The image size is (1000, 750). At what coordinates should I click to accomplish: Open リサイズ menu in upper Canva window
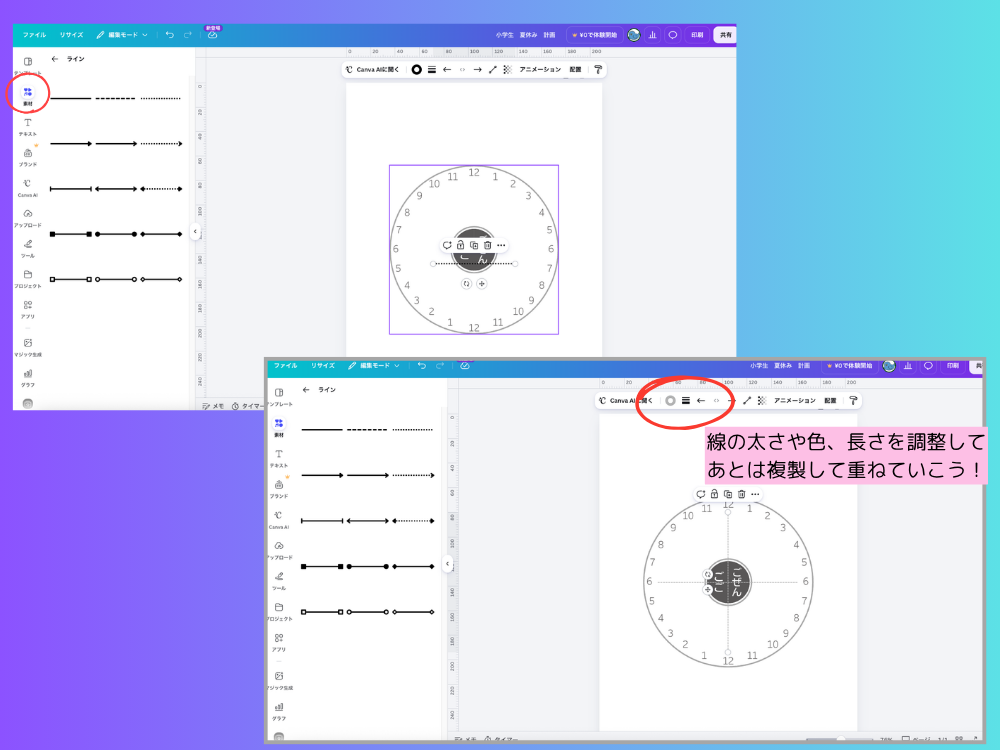tap(71, 35)
